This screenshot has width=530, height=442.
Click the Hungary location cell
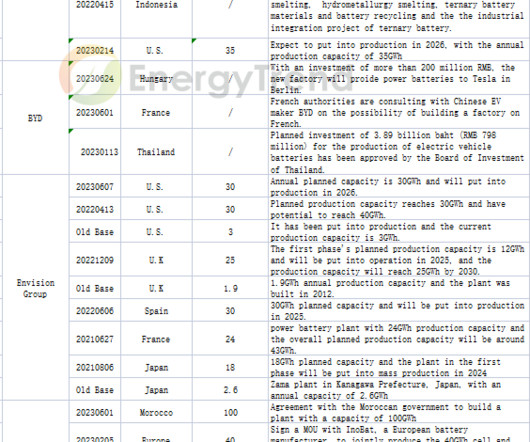tap(156, 78)
